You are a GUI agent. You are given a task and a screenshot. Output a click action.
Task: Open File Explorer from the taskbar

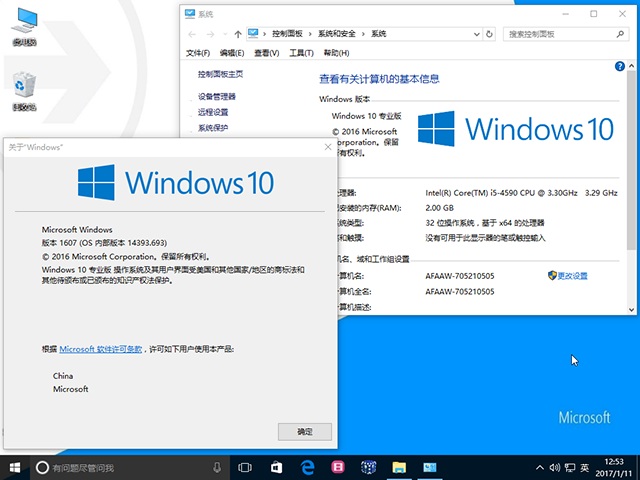[x=399, y=467]
